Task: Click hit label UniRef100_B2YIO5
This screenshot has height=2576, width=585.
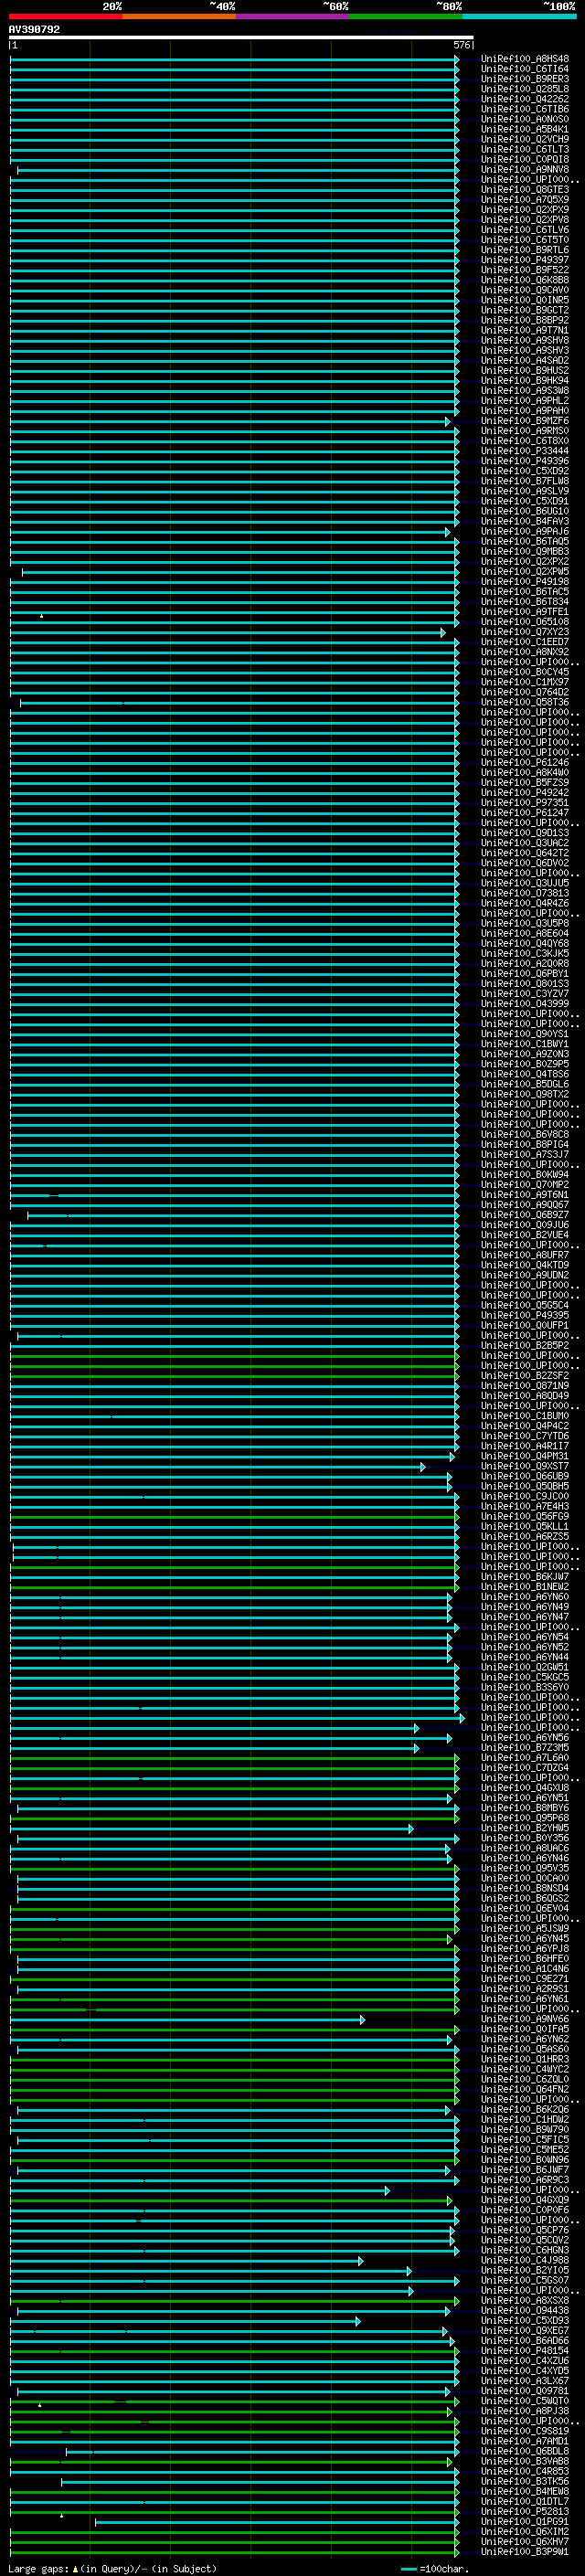Action: click(525, 2270)
